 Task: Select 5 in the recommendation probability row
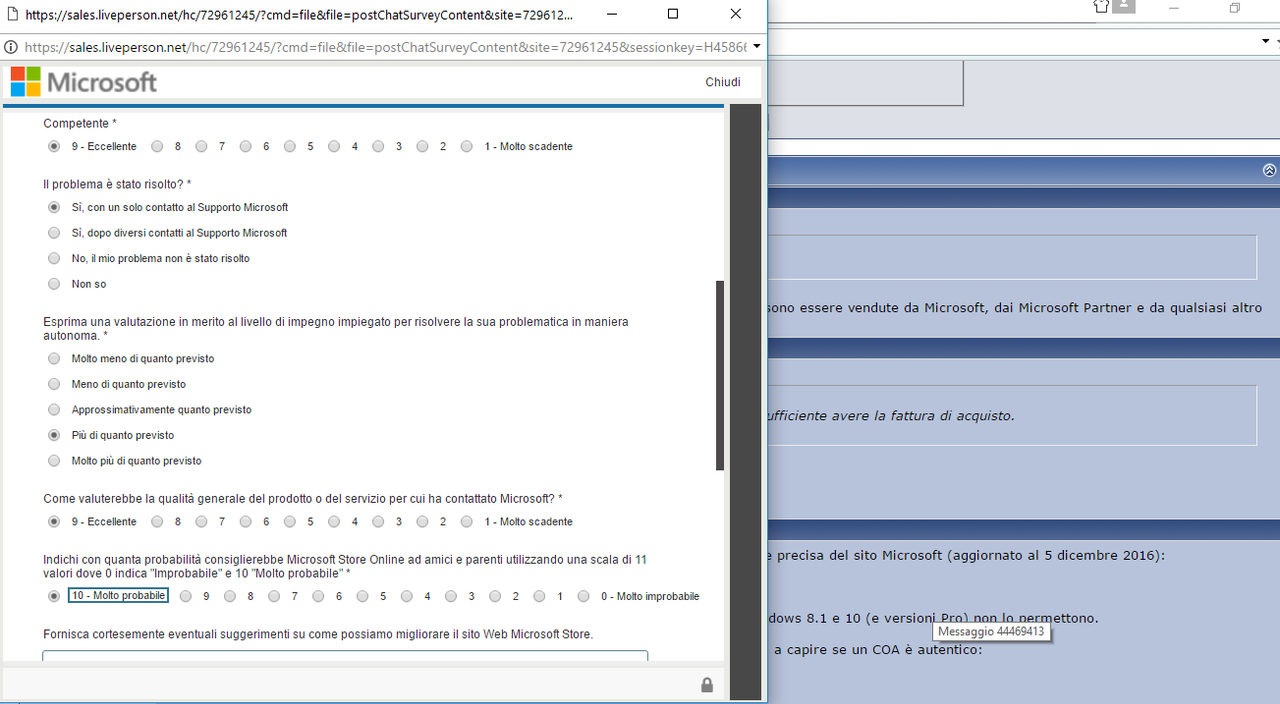click(363, 596)
